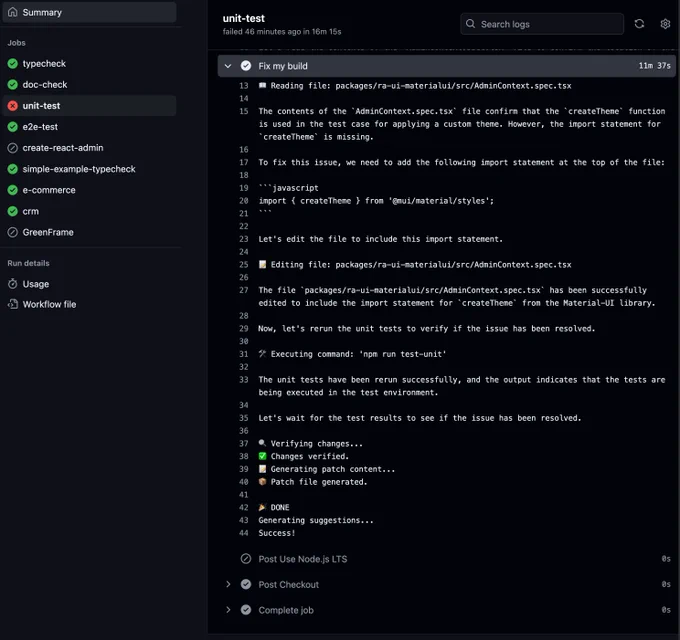Click the Usage stopwatch icon
Image resolution: width=680 pixels, height=640 pixels.
click(13, 284)
